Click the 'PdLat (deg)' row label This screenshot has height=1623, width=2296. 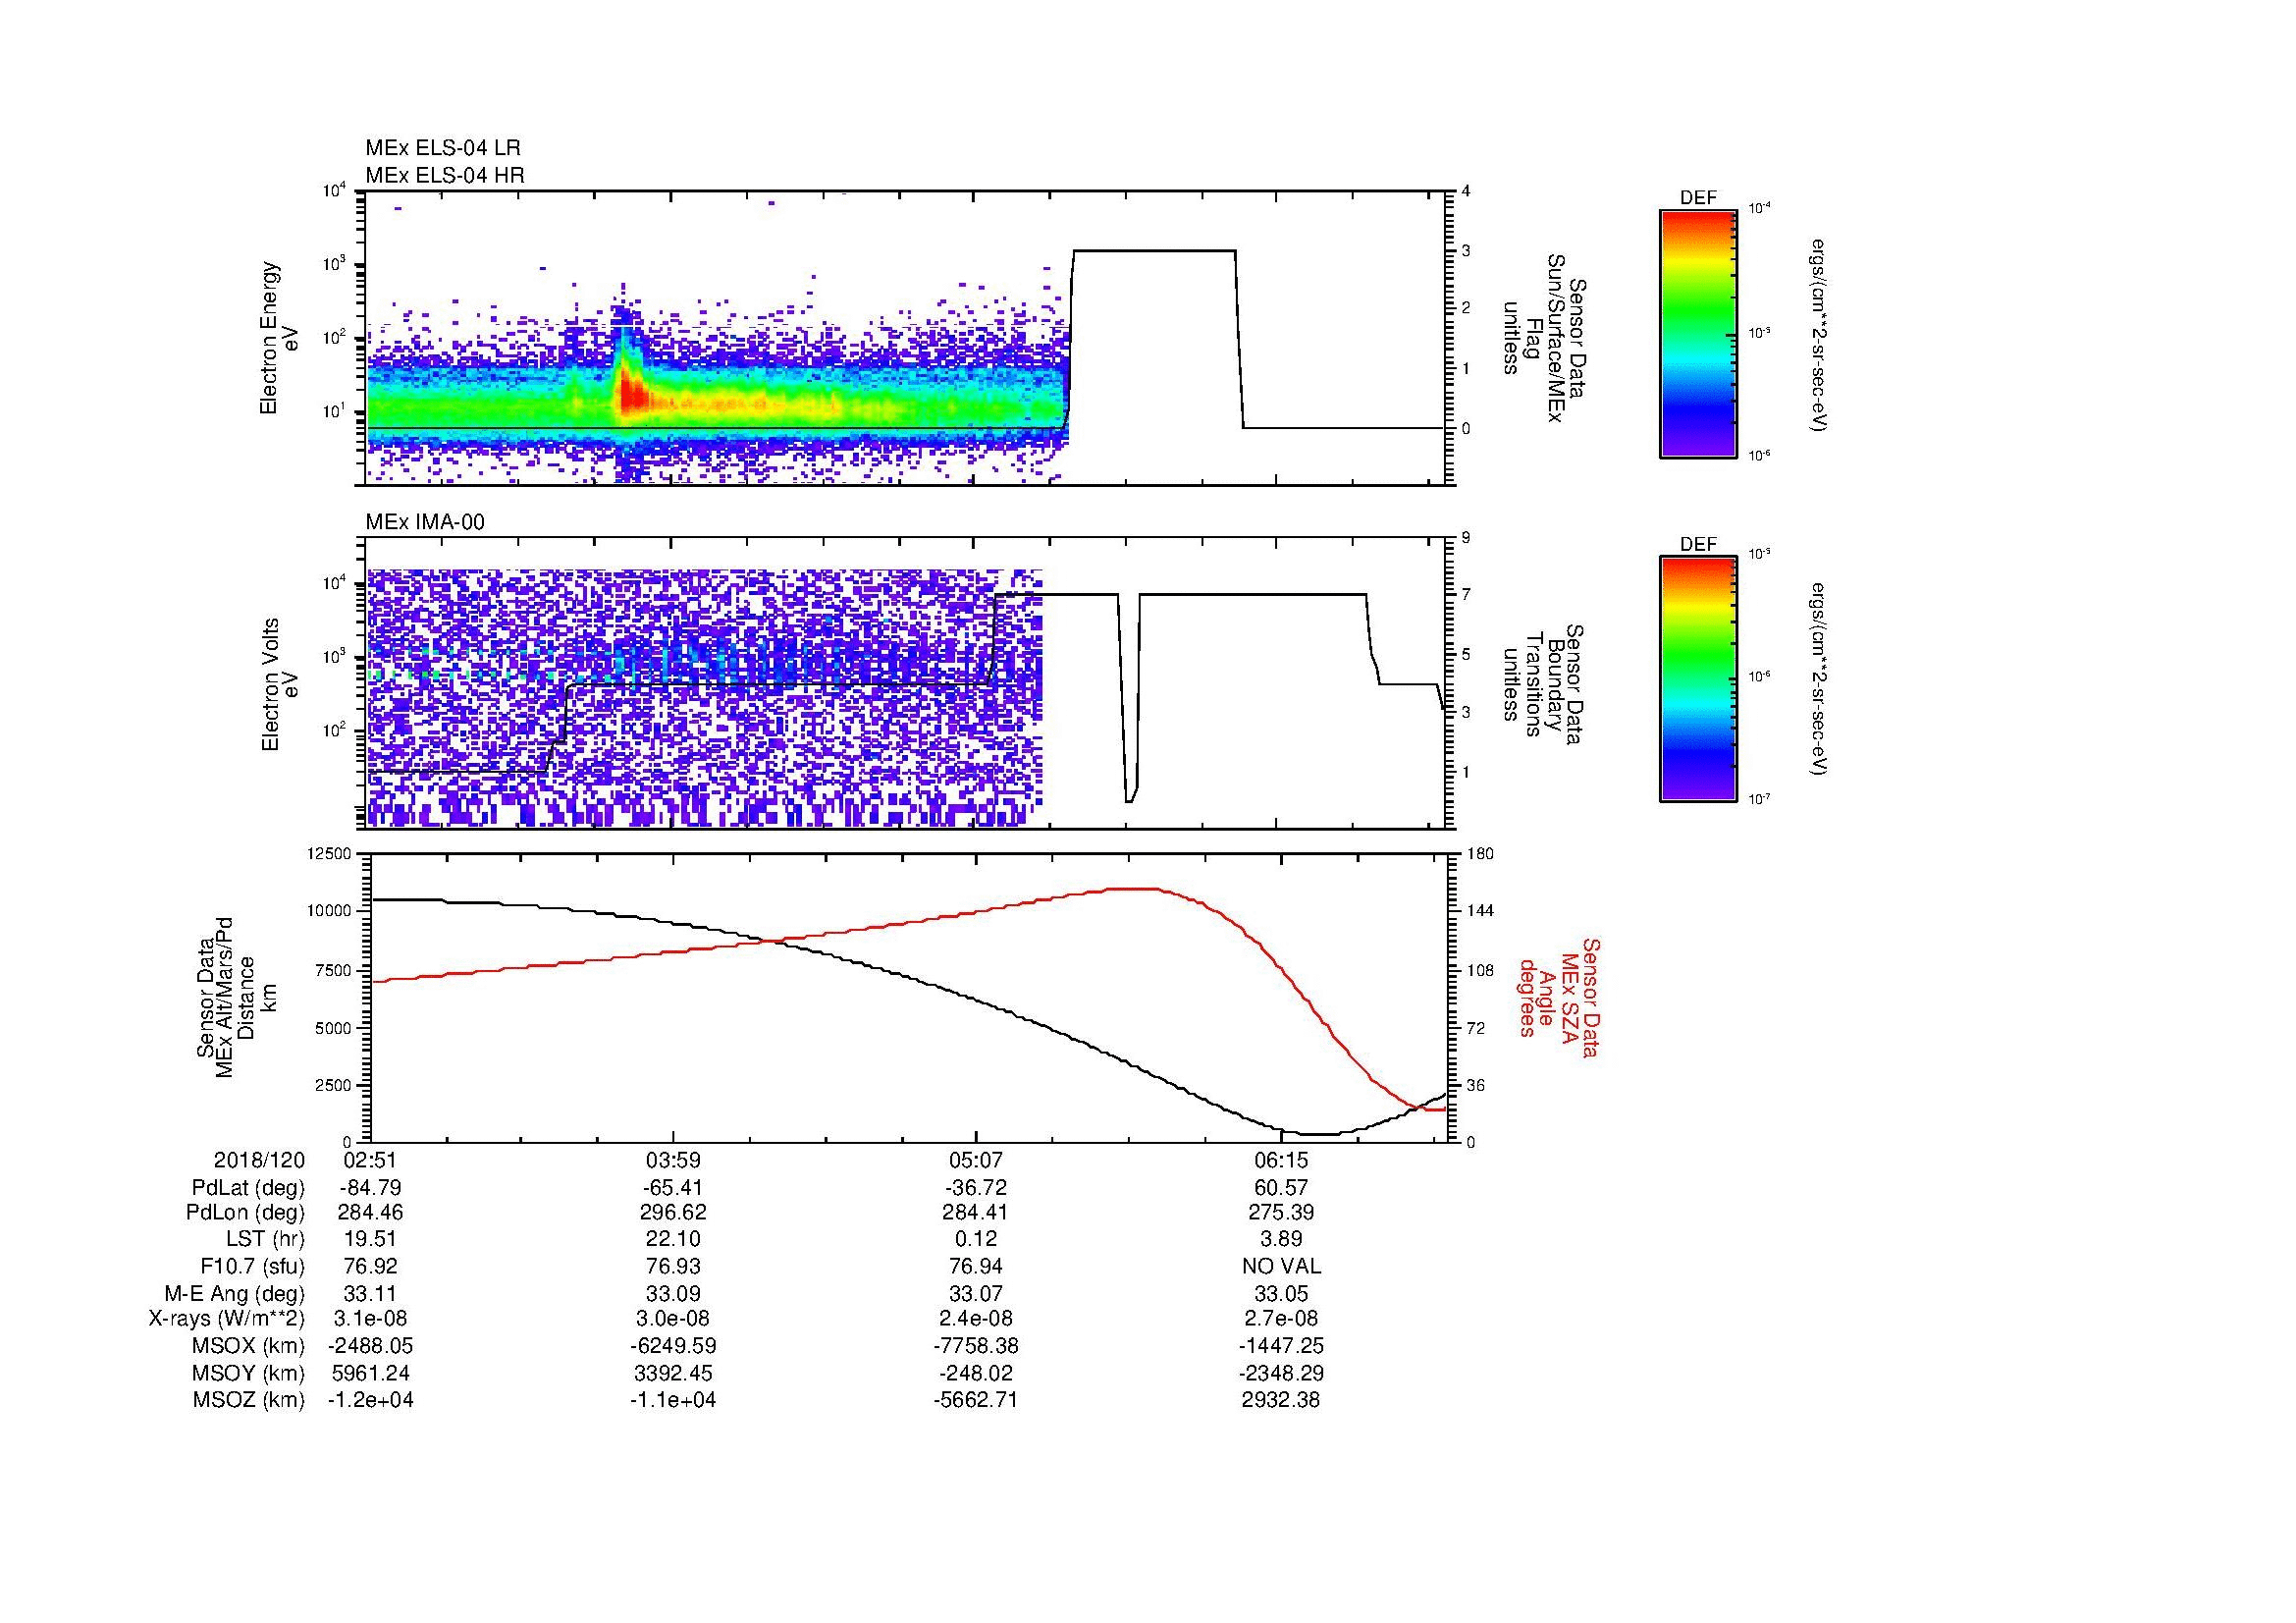point(248,1189)
